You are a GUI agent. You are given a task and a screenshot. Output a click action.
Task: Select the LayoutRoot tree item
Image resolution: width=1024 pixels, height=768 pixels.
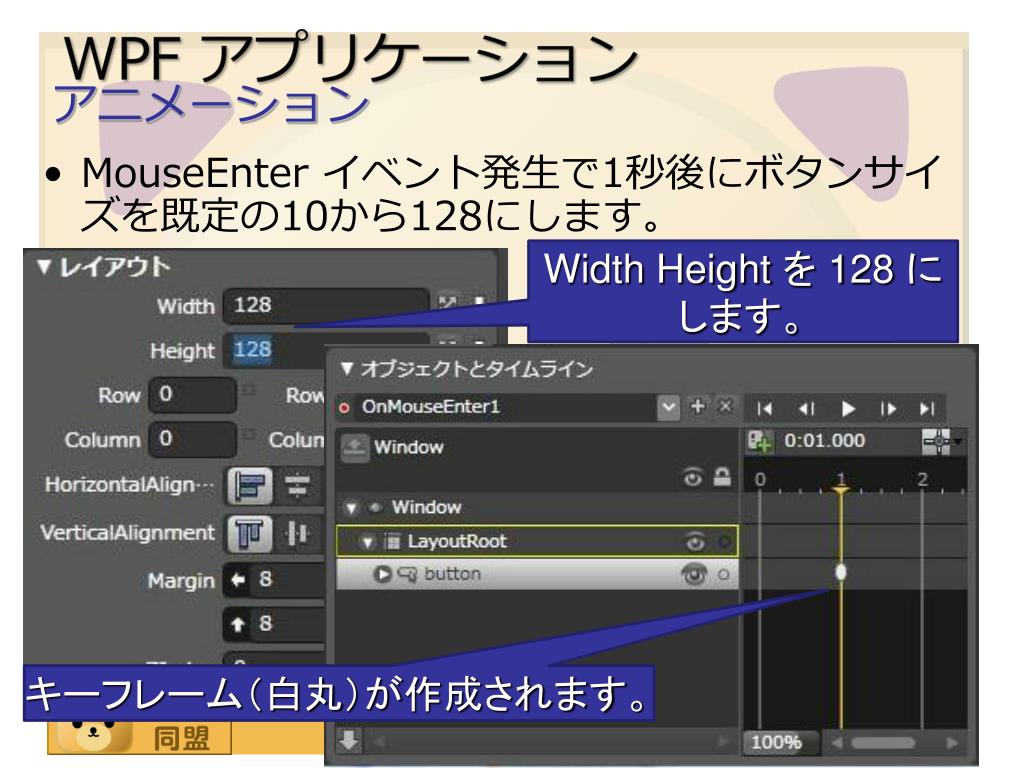tap(457, 541)
